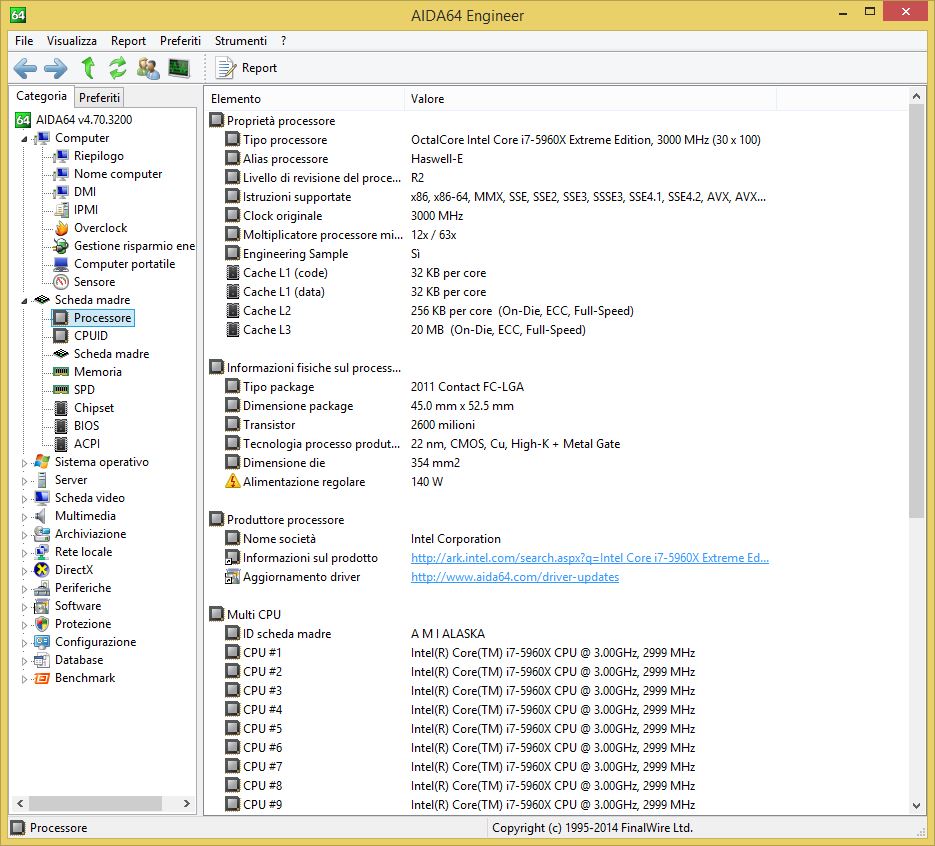Screen dimensions: 935x846
Task: Click the green graph monitor toolbar icon
Action: tap(179, 68)
